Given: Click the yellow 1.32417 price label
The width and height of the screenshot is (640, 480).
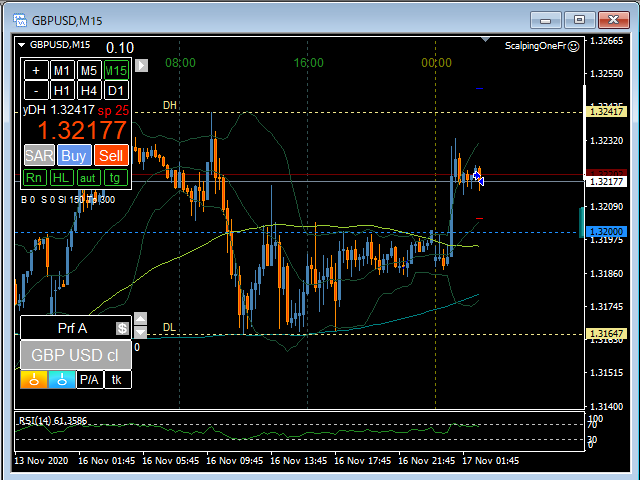Looking at the screenshot, I should click(x=606, y=111).
